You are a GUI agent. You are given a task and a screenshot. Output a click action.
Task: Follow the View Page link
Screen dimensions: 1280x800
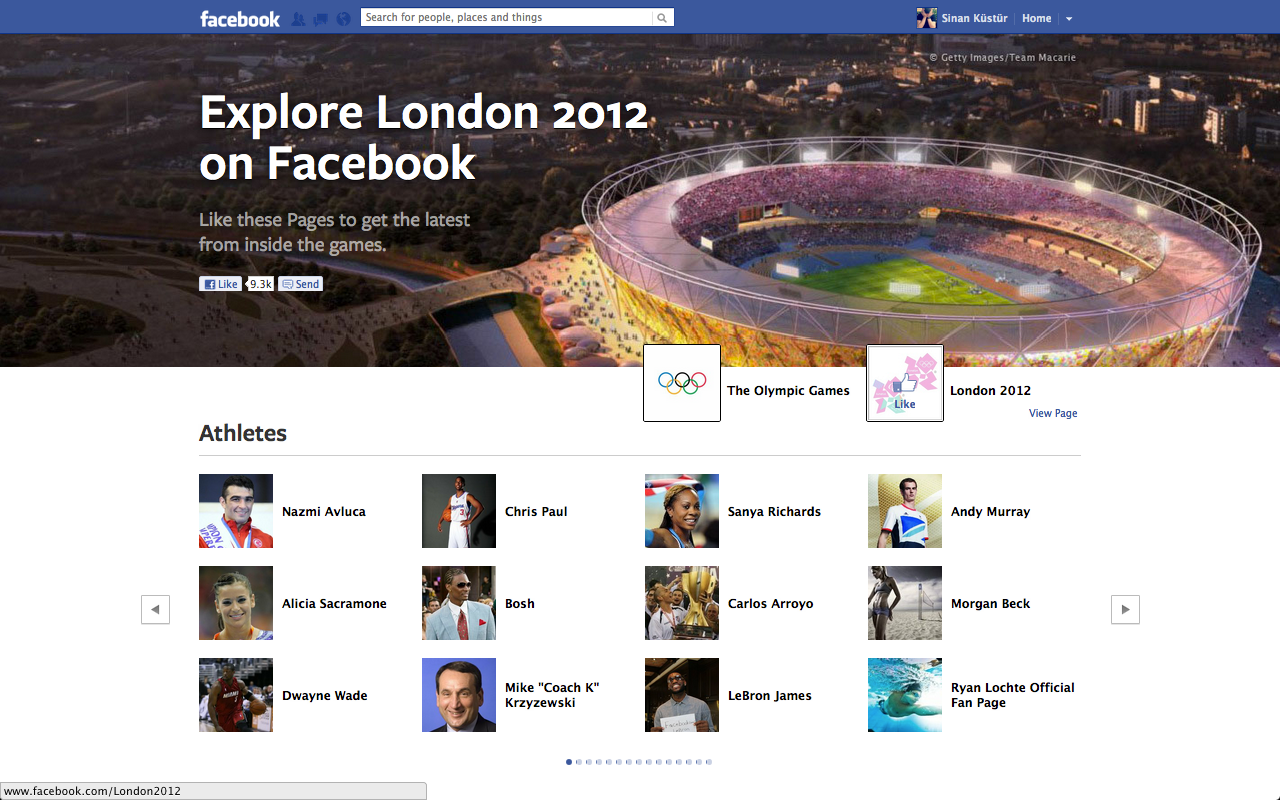1053,413
